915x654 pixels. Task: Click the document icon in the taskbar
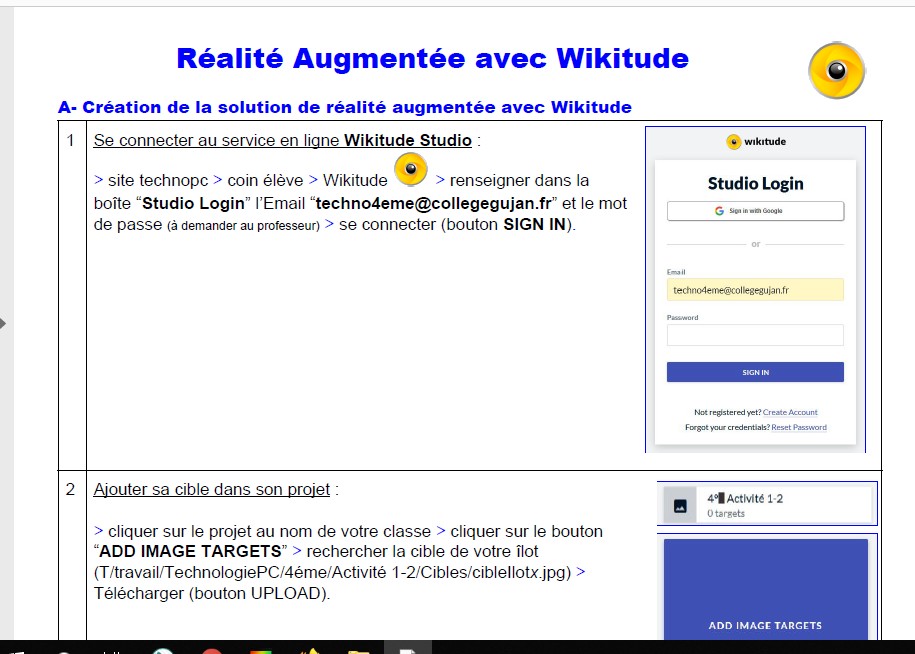click(x=407, y=649)
